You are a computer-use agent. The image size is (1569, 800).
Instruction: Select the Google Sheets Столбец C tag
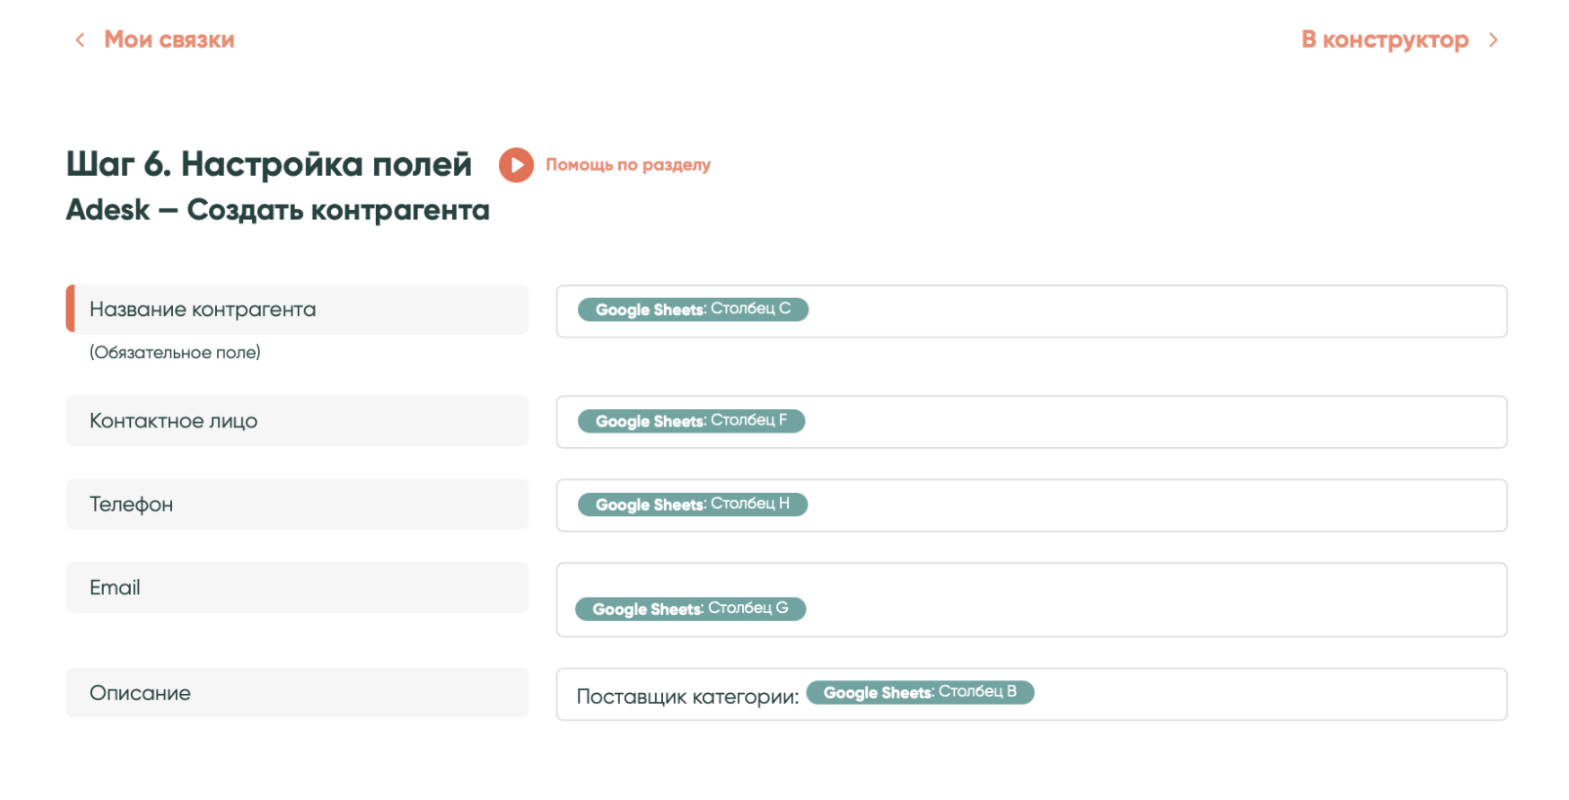[x=693, y=310]
